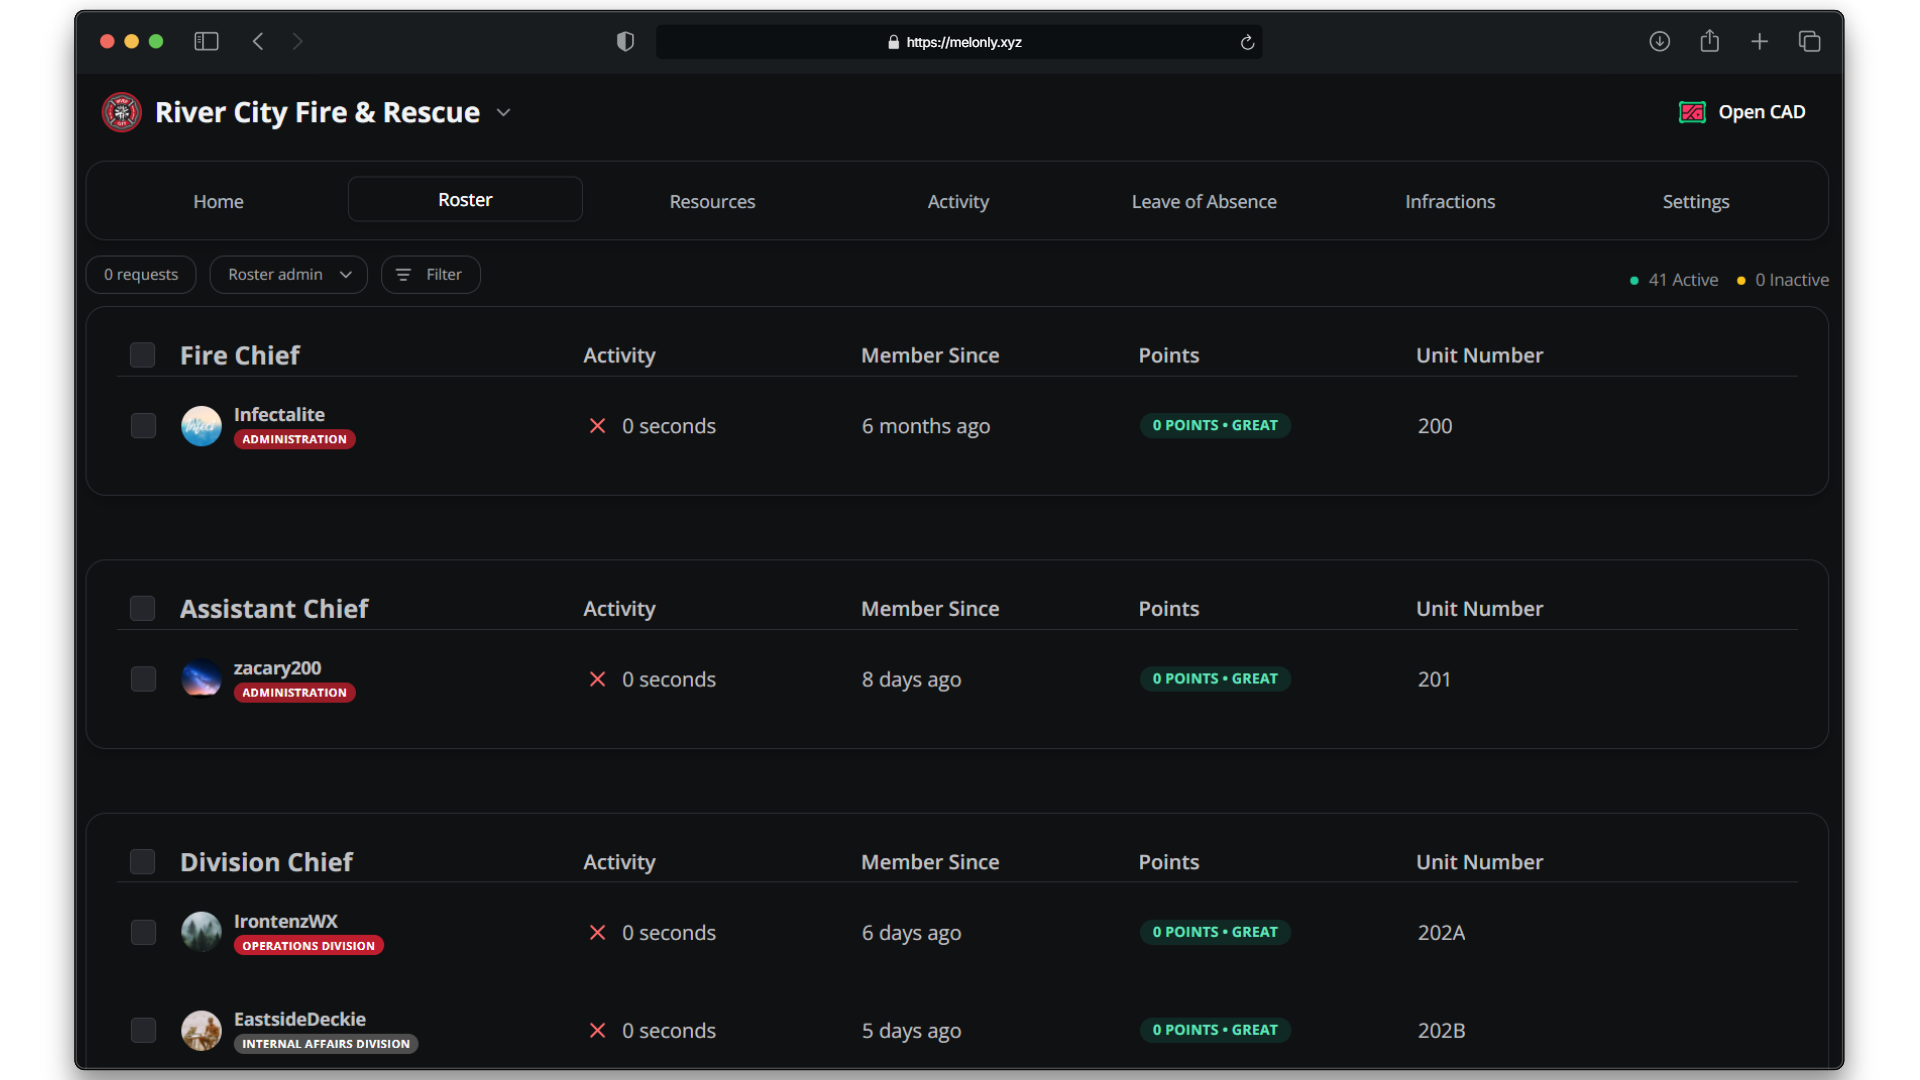Tick the checkbox for zacary200
This screenshot has height=1080, width=1920.
coord(143,679)
